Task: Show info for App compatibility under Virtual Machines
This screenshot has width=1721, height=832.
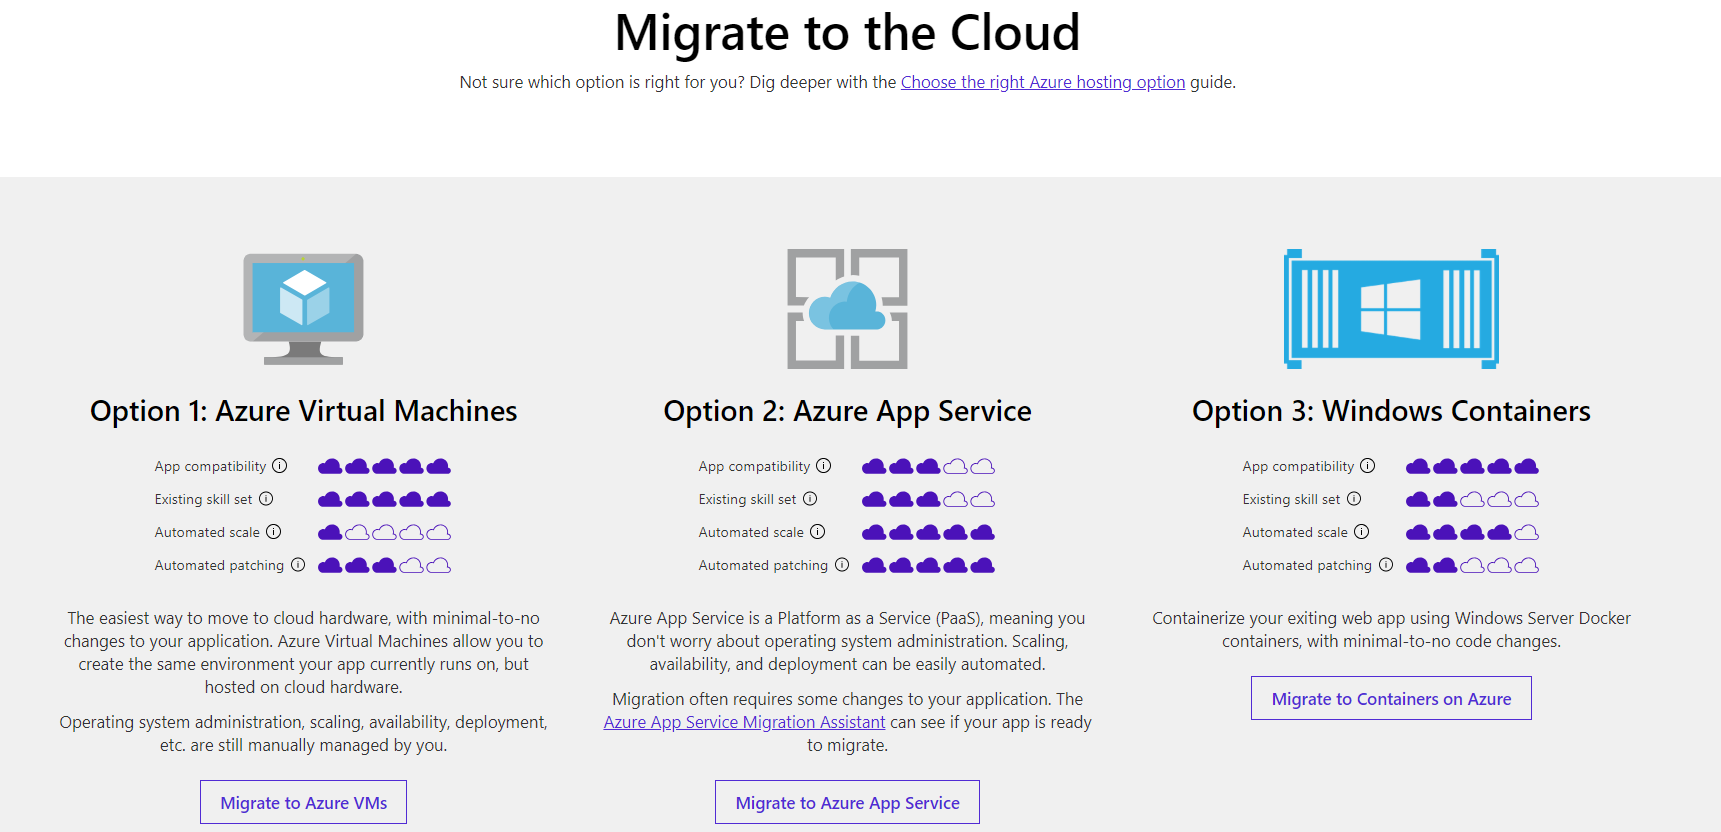Action: [280, 466]
